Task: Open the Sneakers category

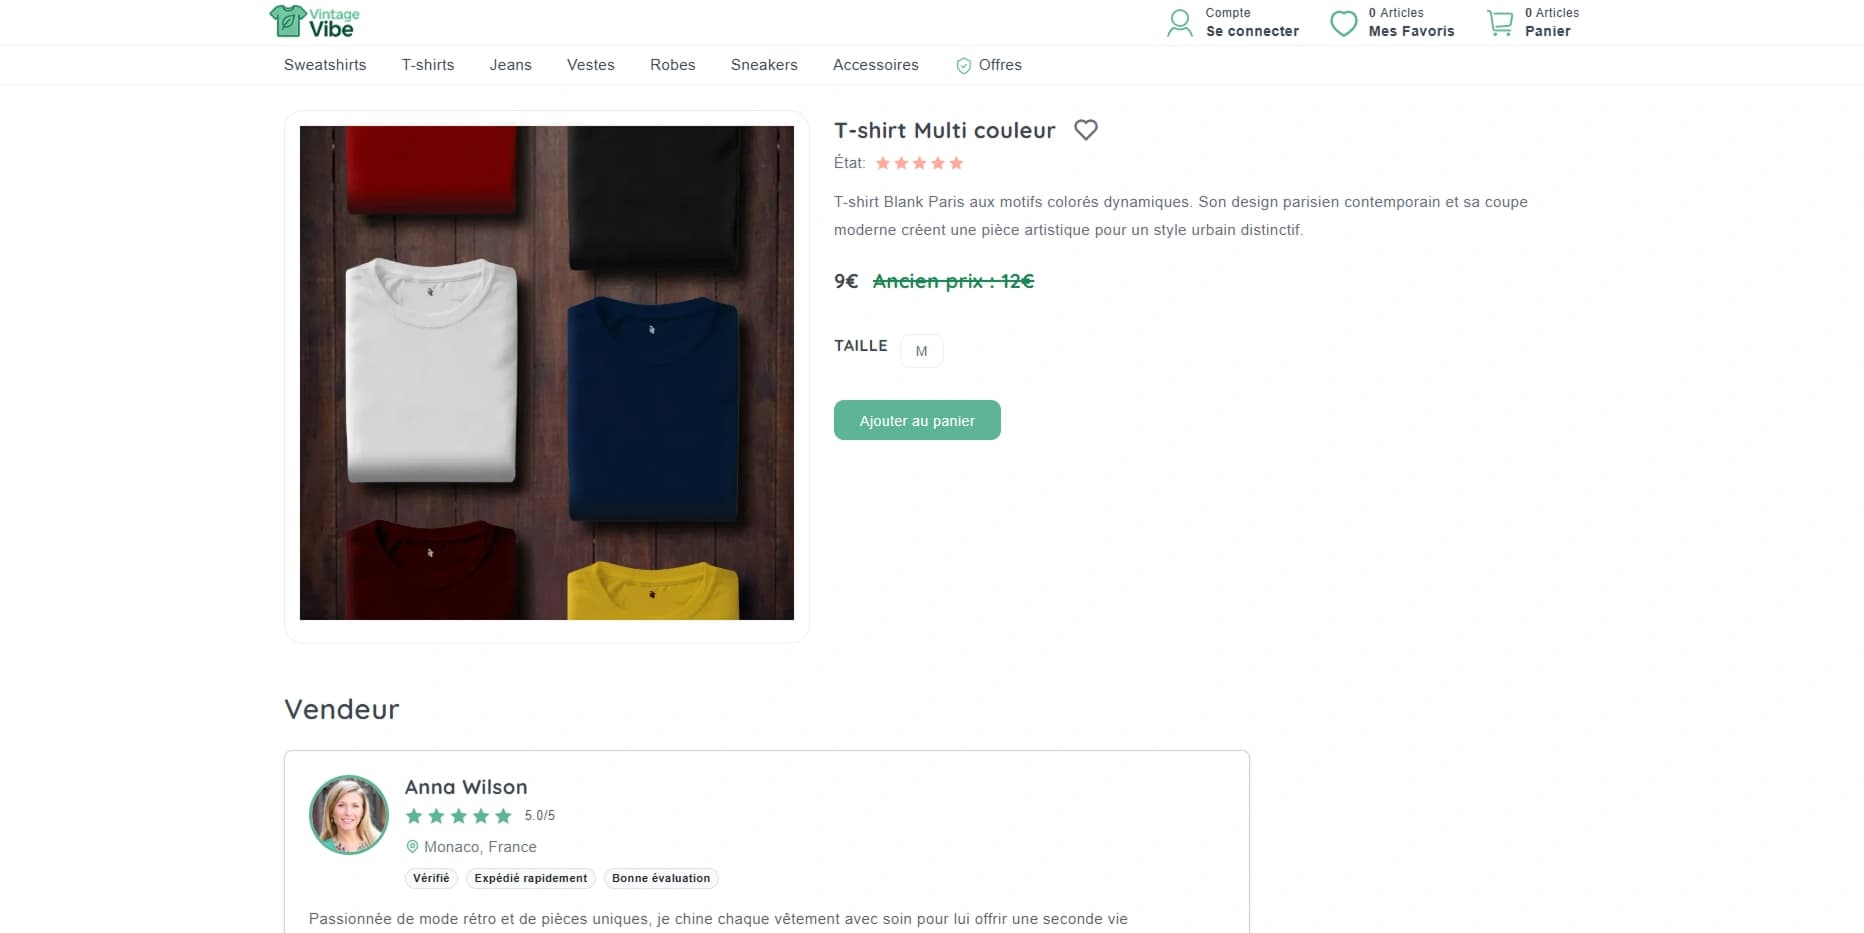Action: click(x=764, y=64)
